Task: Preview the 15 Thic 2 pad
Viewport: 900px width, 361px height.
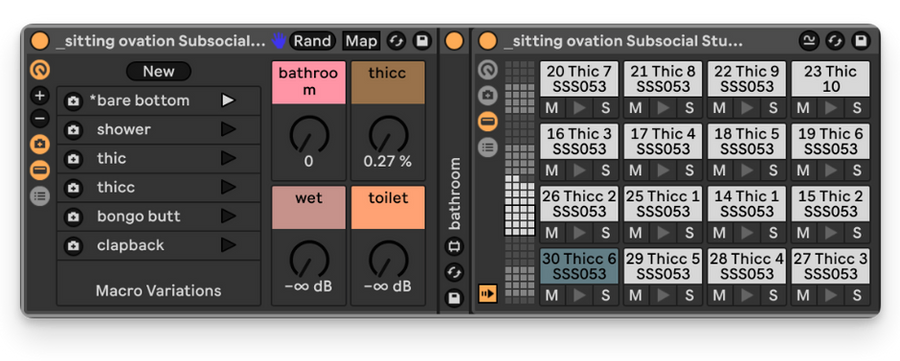Action: (831, 233)
